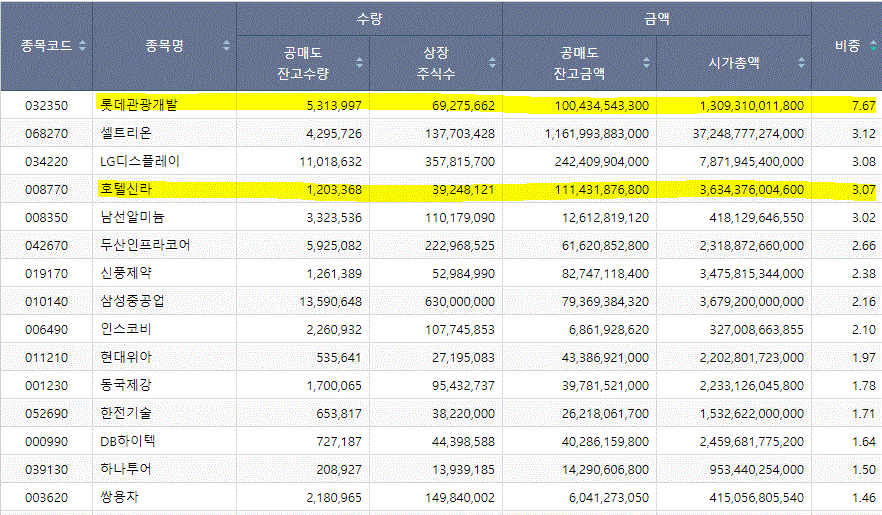Image resolution: width=882 pixels, height=515 pixels.
Task: Click stock code 042670
Action: click(x=46, y=246)
